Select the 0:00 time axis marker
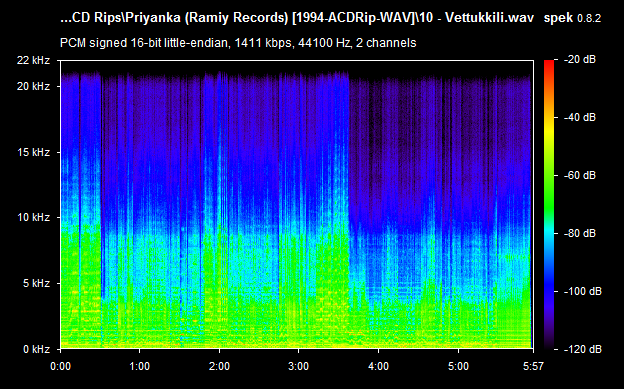Viewport: 624px width, 389px height. click(x=60, y=366)
